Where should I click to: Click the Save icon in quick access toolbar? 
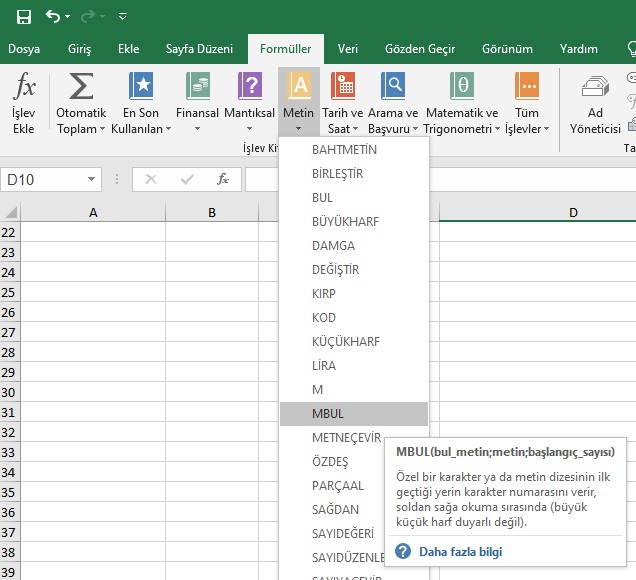tap(24, 17)
